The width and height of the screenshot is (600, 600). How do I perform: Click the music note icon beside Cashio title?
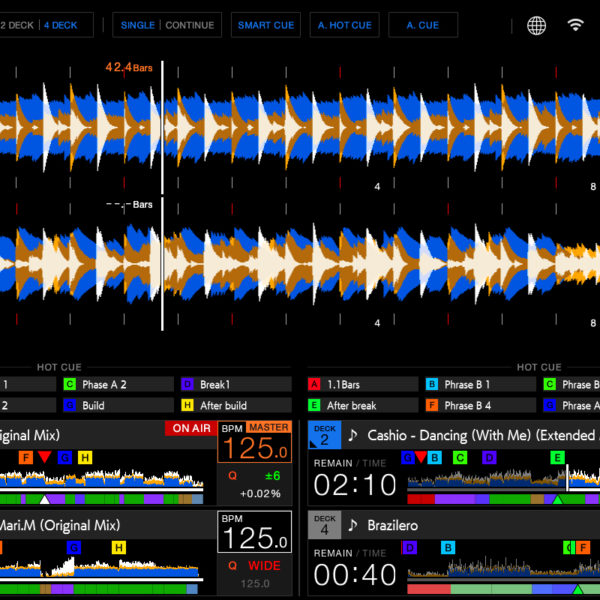click(x=353, y=435)
